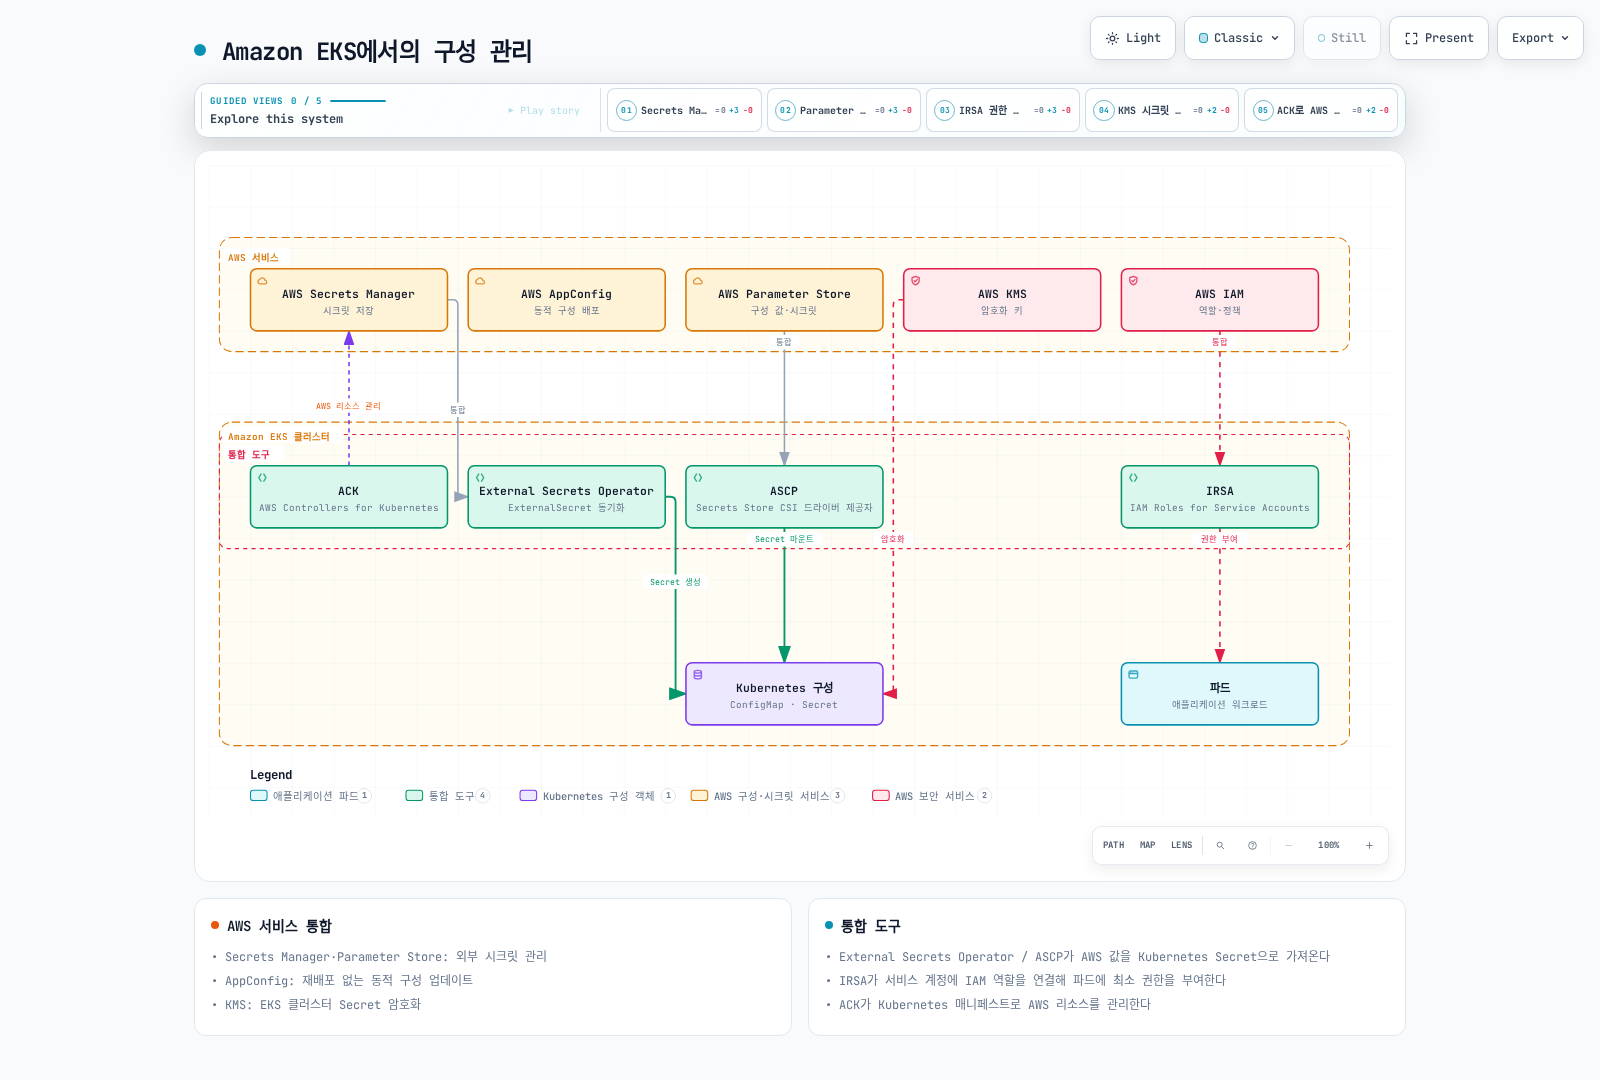This screenshot has height=1080, width=1600.
Task: Toggle the AWS 보안 서비스 legend filter
Action: [931, 796]
